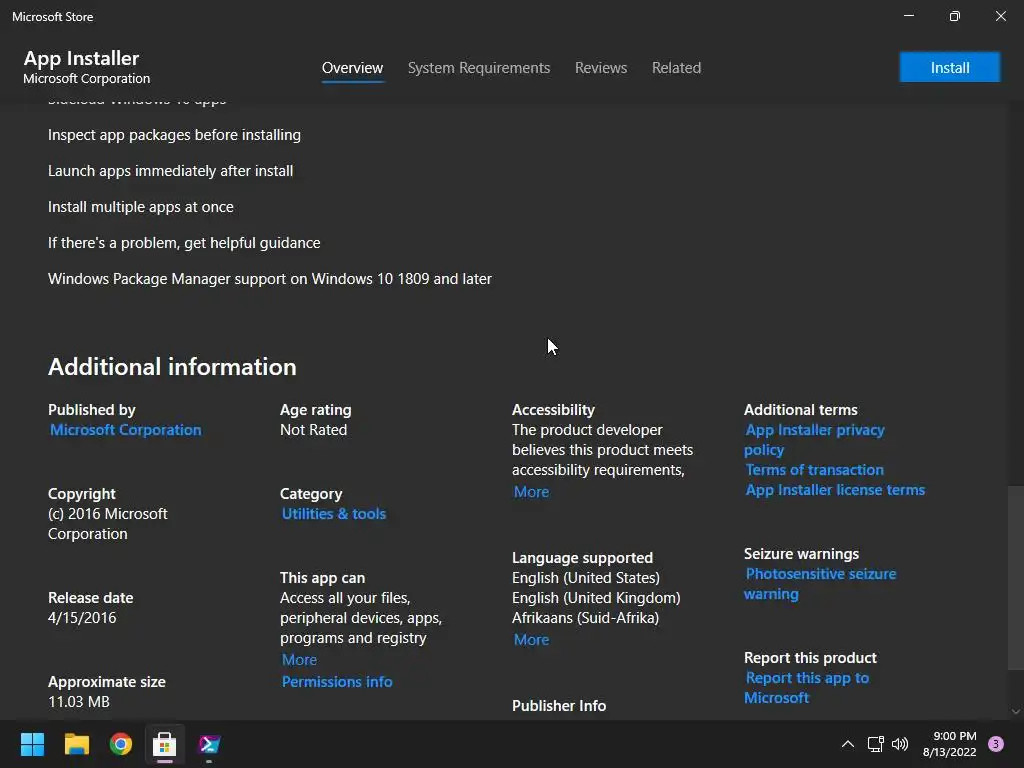Open Google Chrome from the taskbar
Viewport: 1024px width, 768px height.
click(121, 744)
